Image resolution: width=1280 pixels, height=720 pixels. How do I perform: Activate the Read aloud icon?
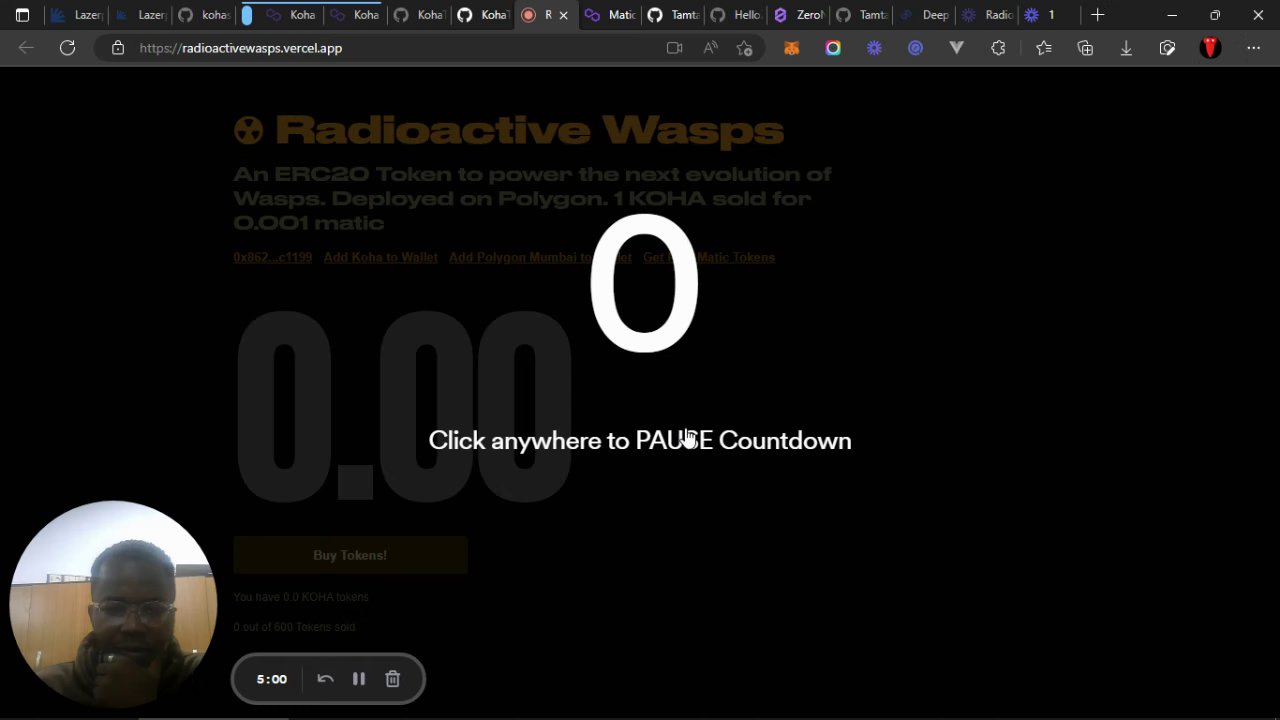click(x=710, y=48)
